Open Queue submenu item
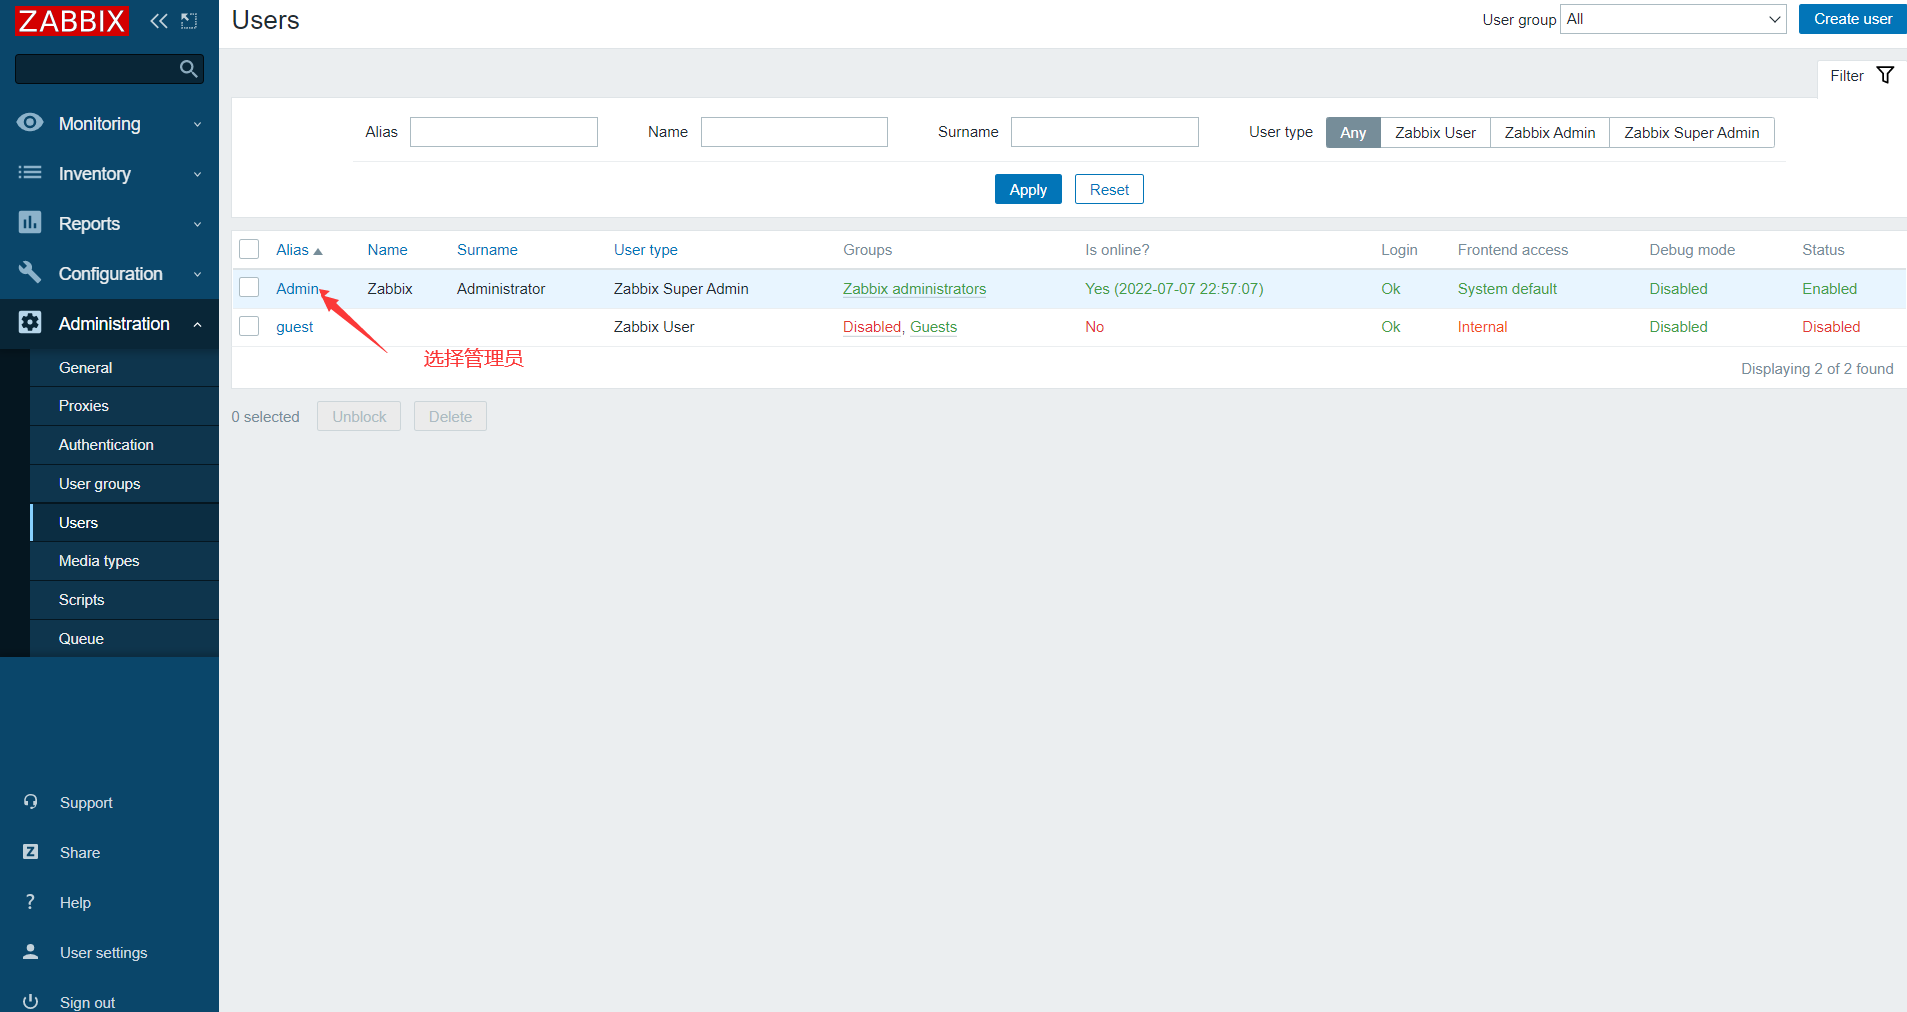 tap(124, 639)
